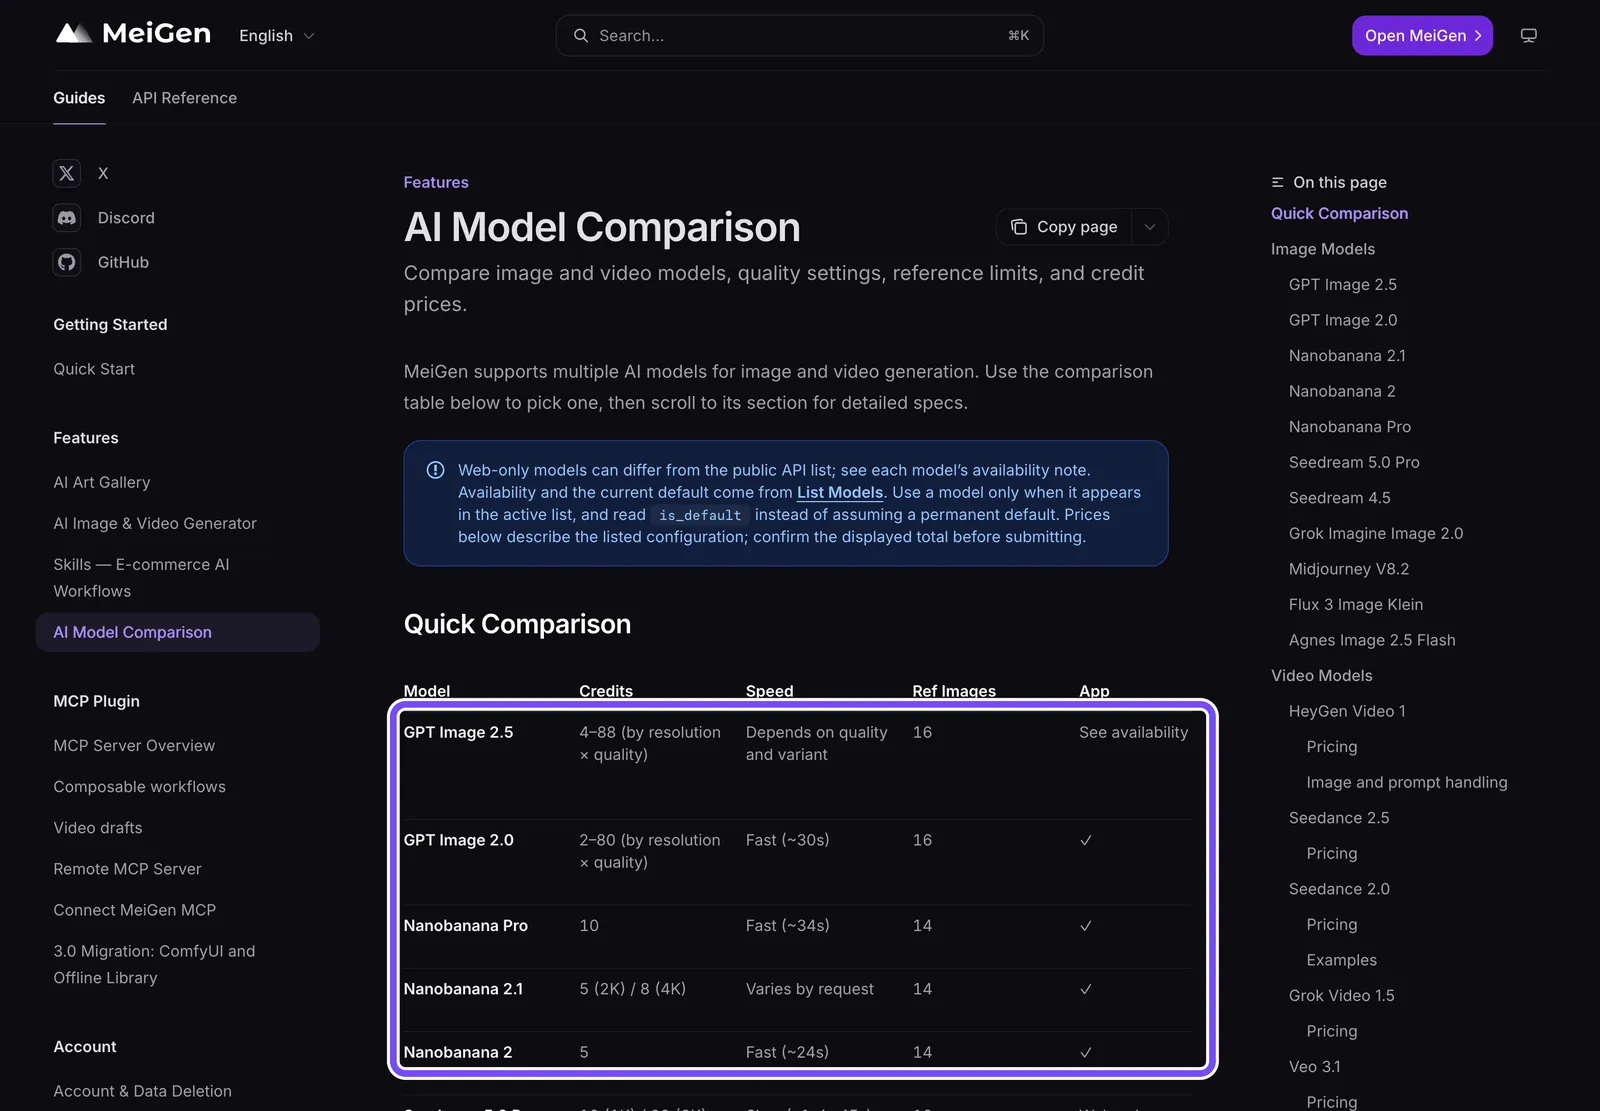Jump to Quick Comparison in page outline
Viewport: 1600px width, 1111px height.
[1339, 213]
